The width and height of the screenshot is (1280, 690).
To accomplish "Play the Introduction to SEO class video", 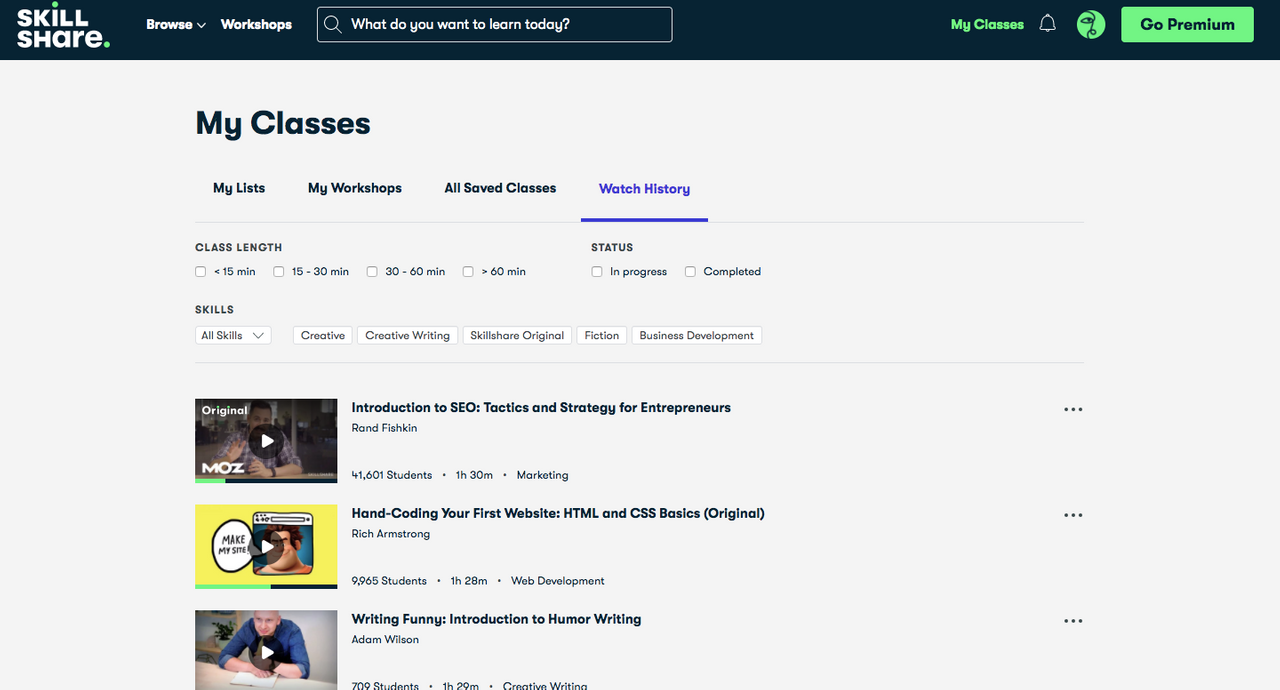I will point(266,440).
